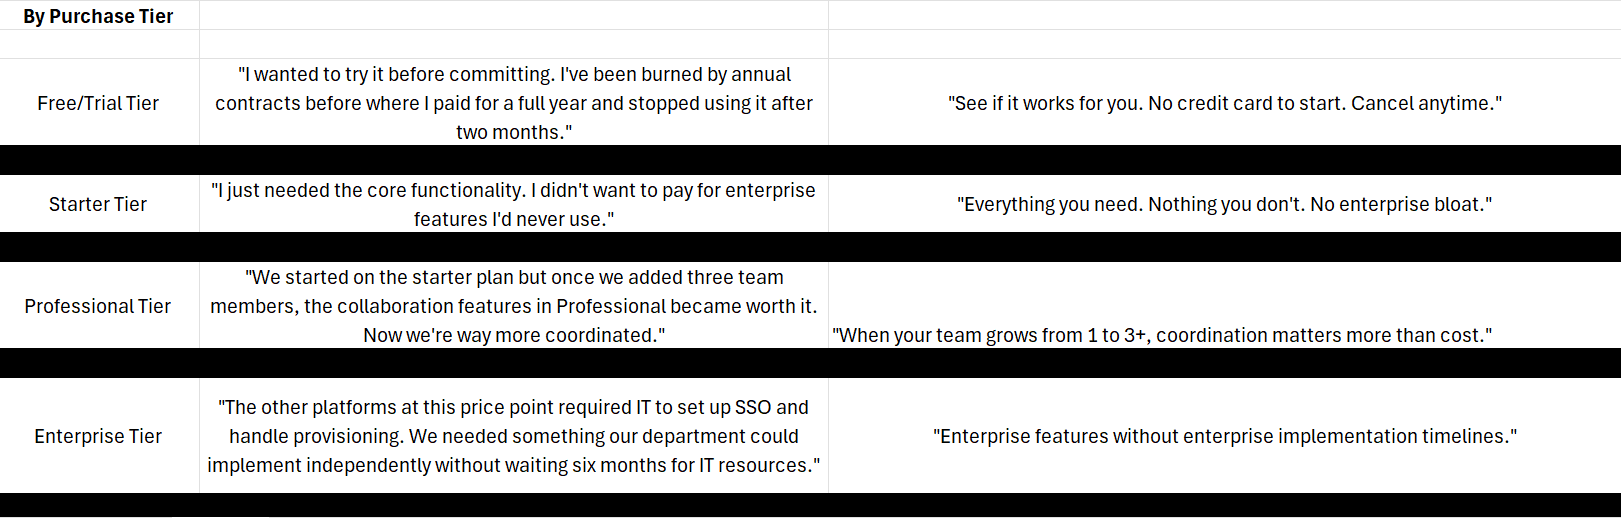Select the "without enterprise implementation timelines" tagline cell

(x=1224, y=436)
